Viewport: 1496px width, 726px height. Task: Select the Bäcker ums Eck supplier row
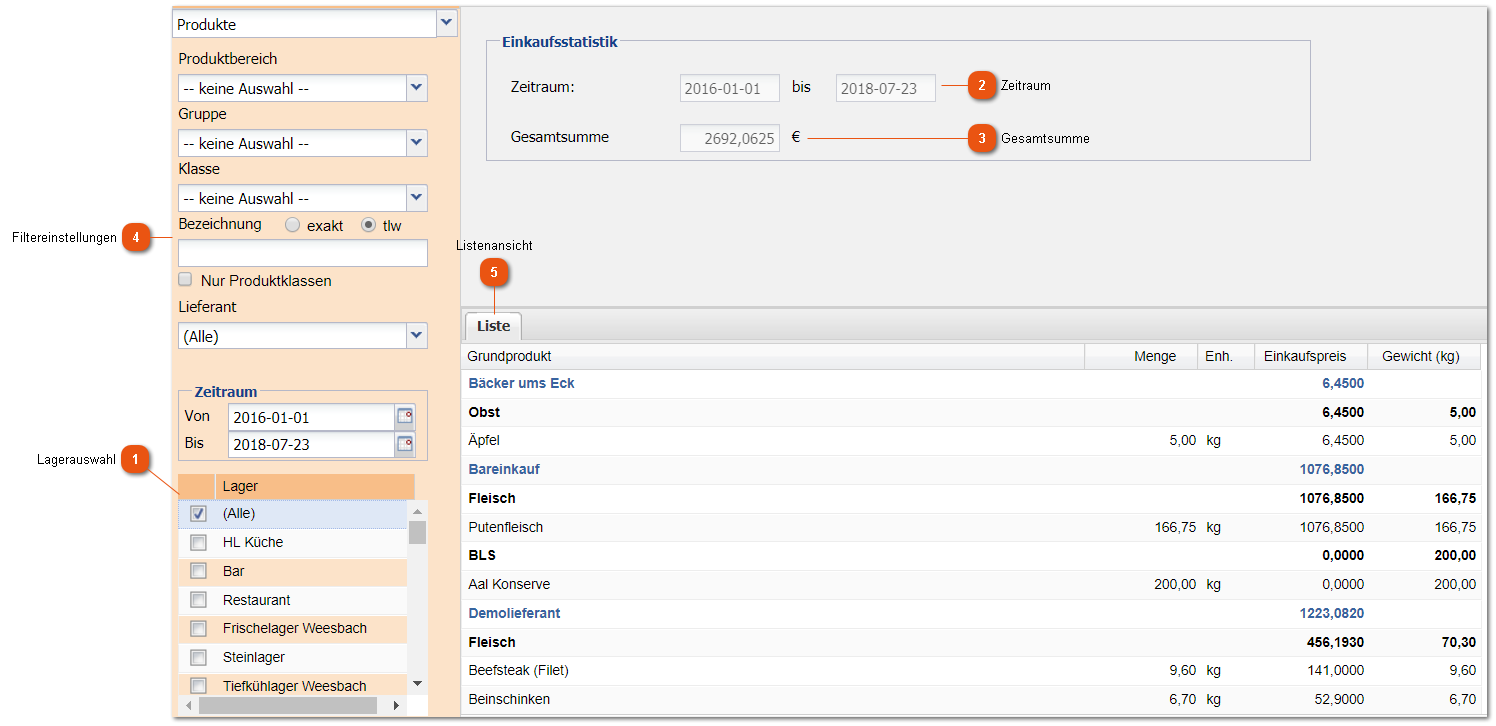(971, 384)
